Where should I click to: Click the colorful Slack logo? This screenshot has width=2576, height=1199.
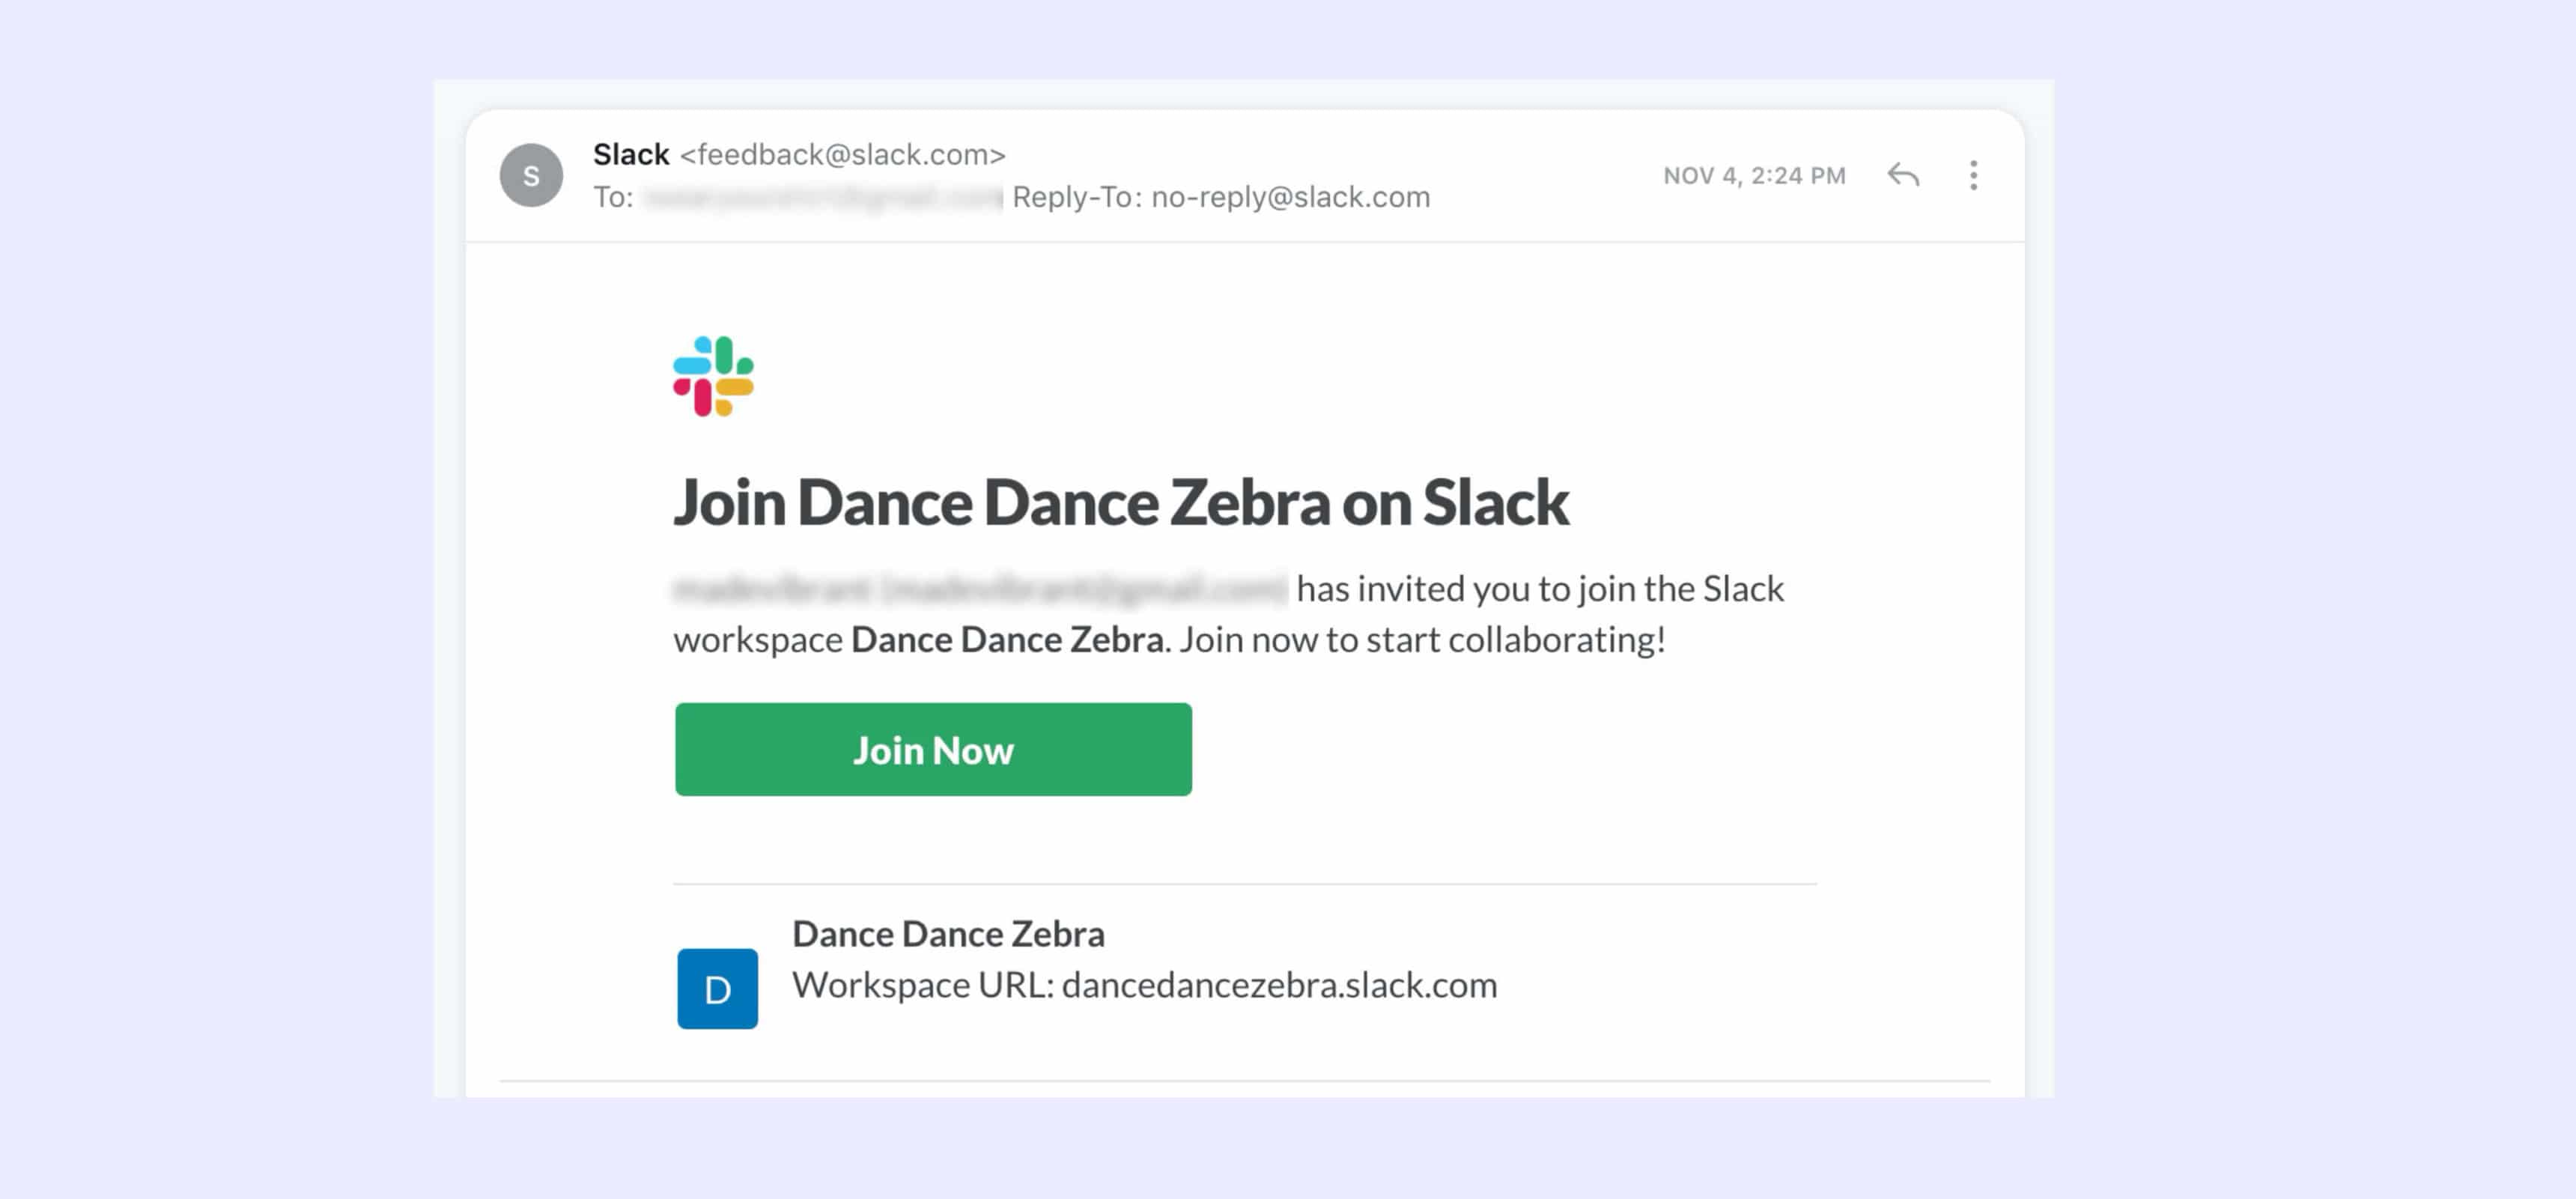pyautogui.click(x=713, y=376)
